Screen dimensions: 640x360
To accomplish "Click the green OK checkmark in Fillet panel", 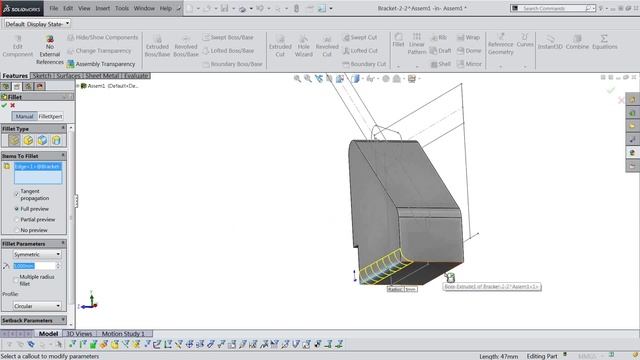I will pos(4,105).
